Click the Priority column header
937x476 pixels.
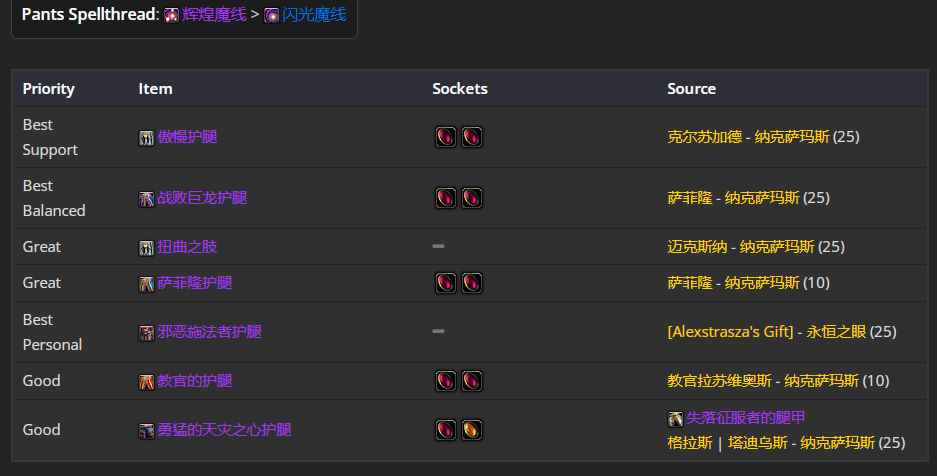[x=48, y=89]
